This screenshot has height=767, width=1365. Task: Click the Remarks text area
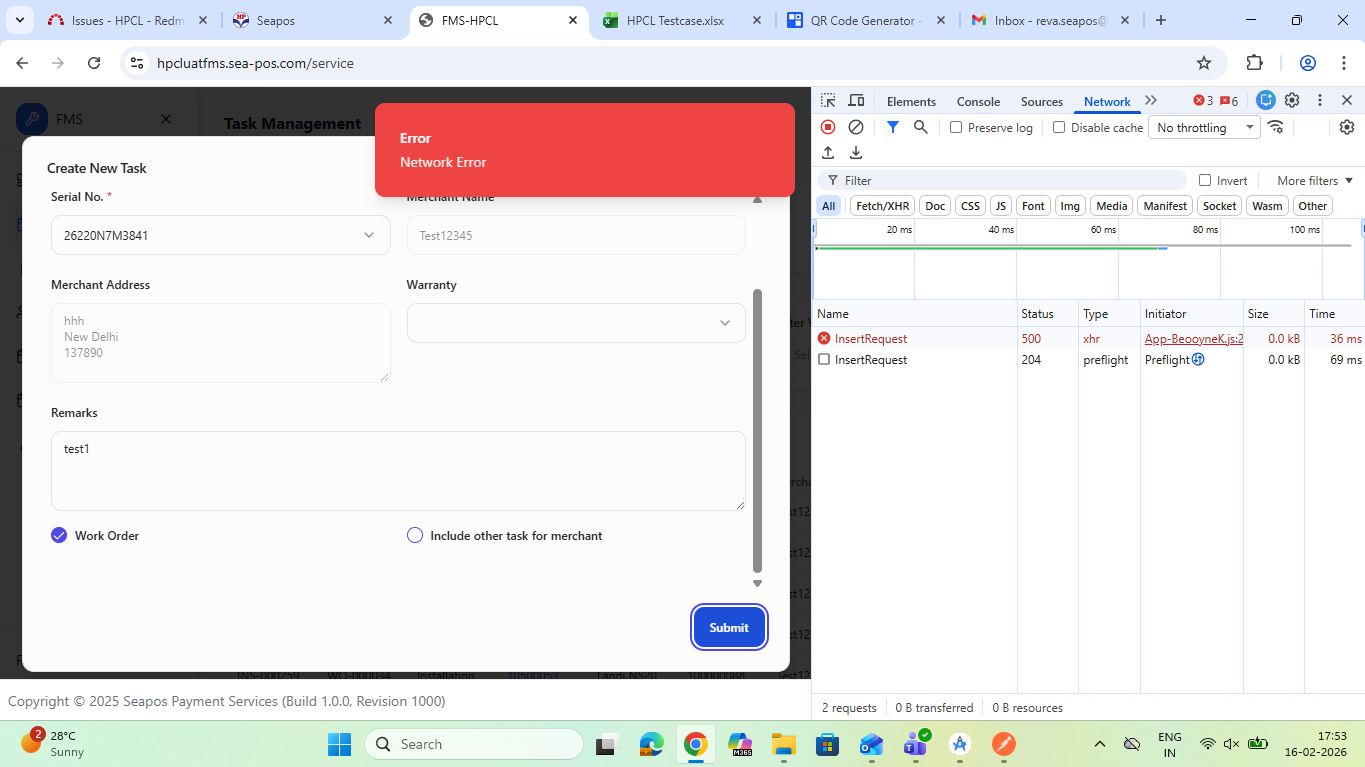(x=398, y=470)
